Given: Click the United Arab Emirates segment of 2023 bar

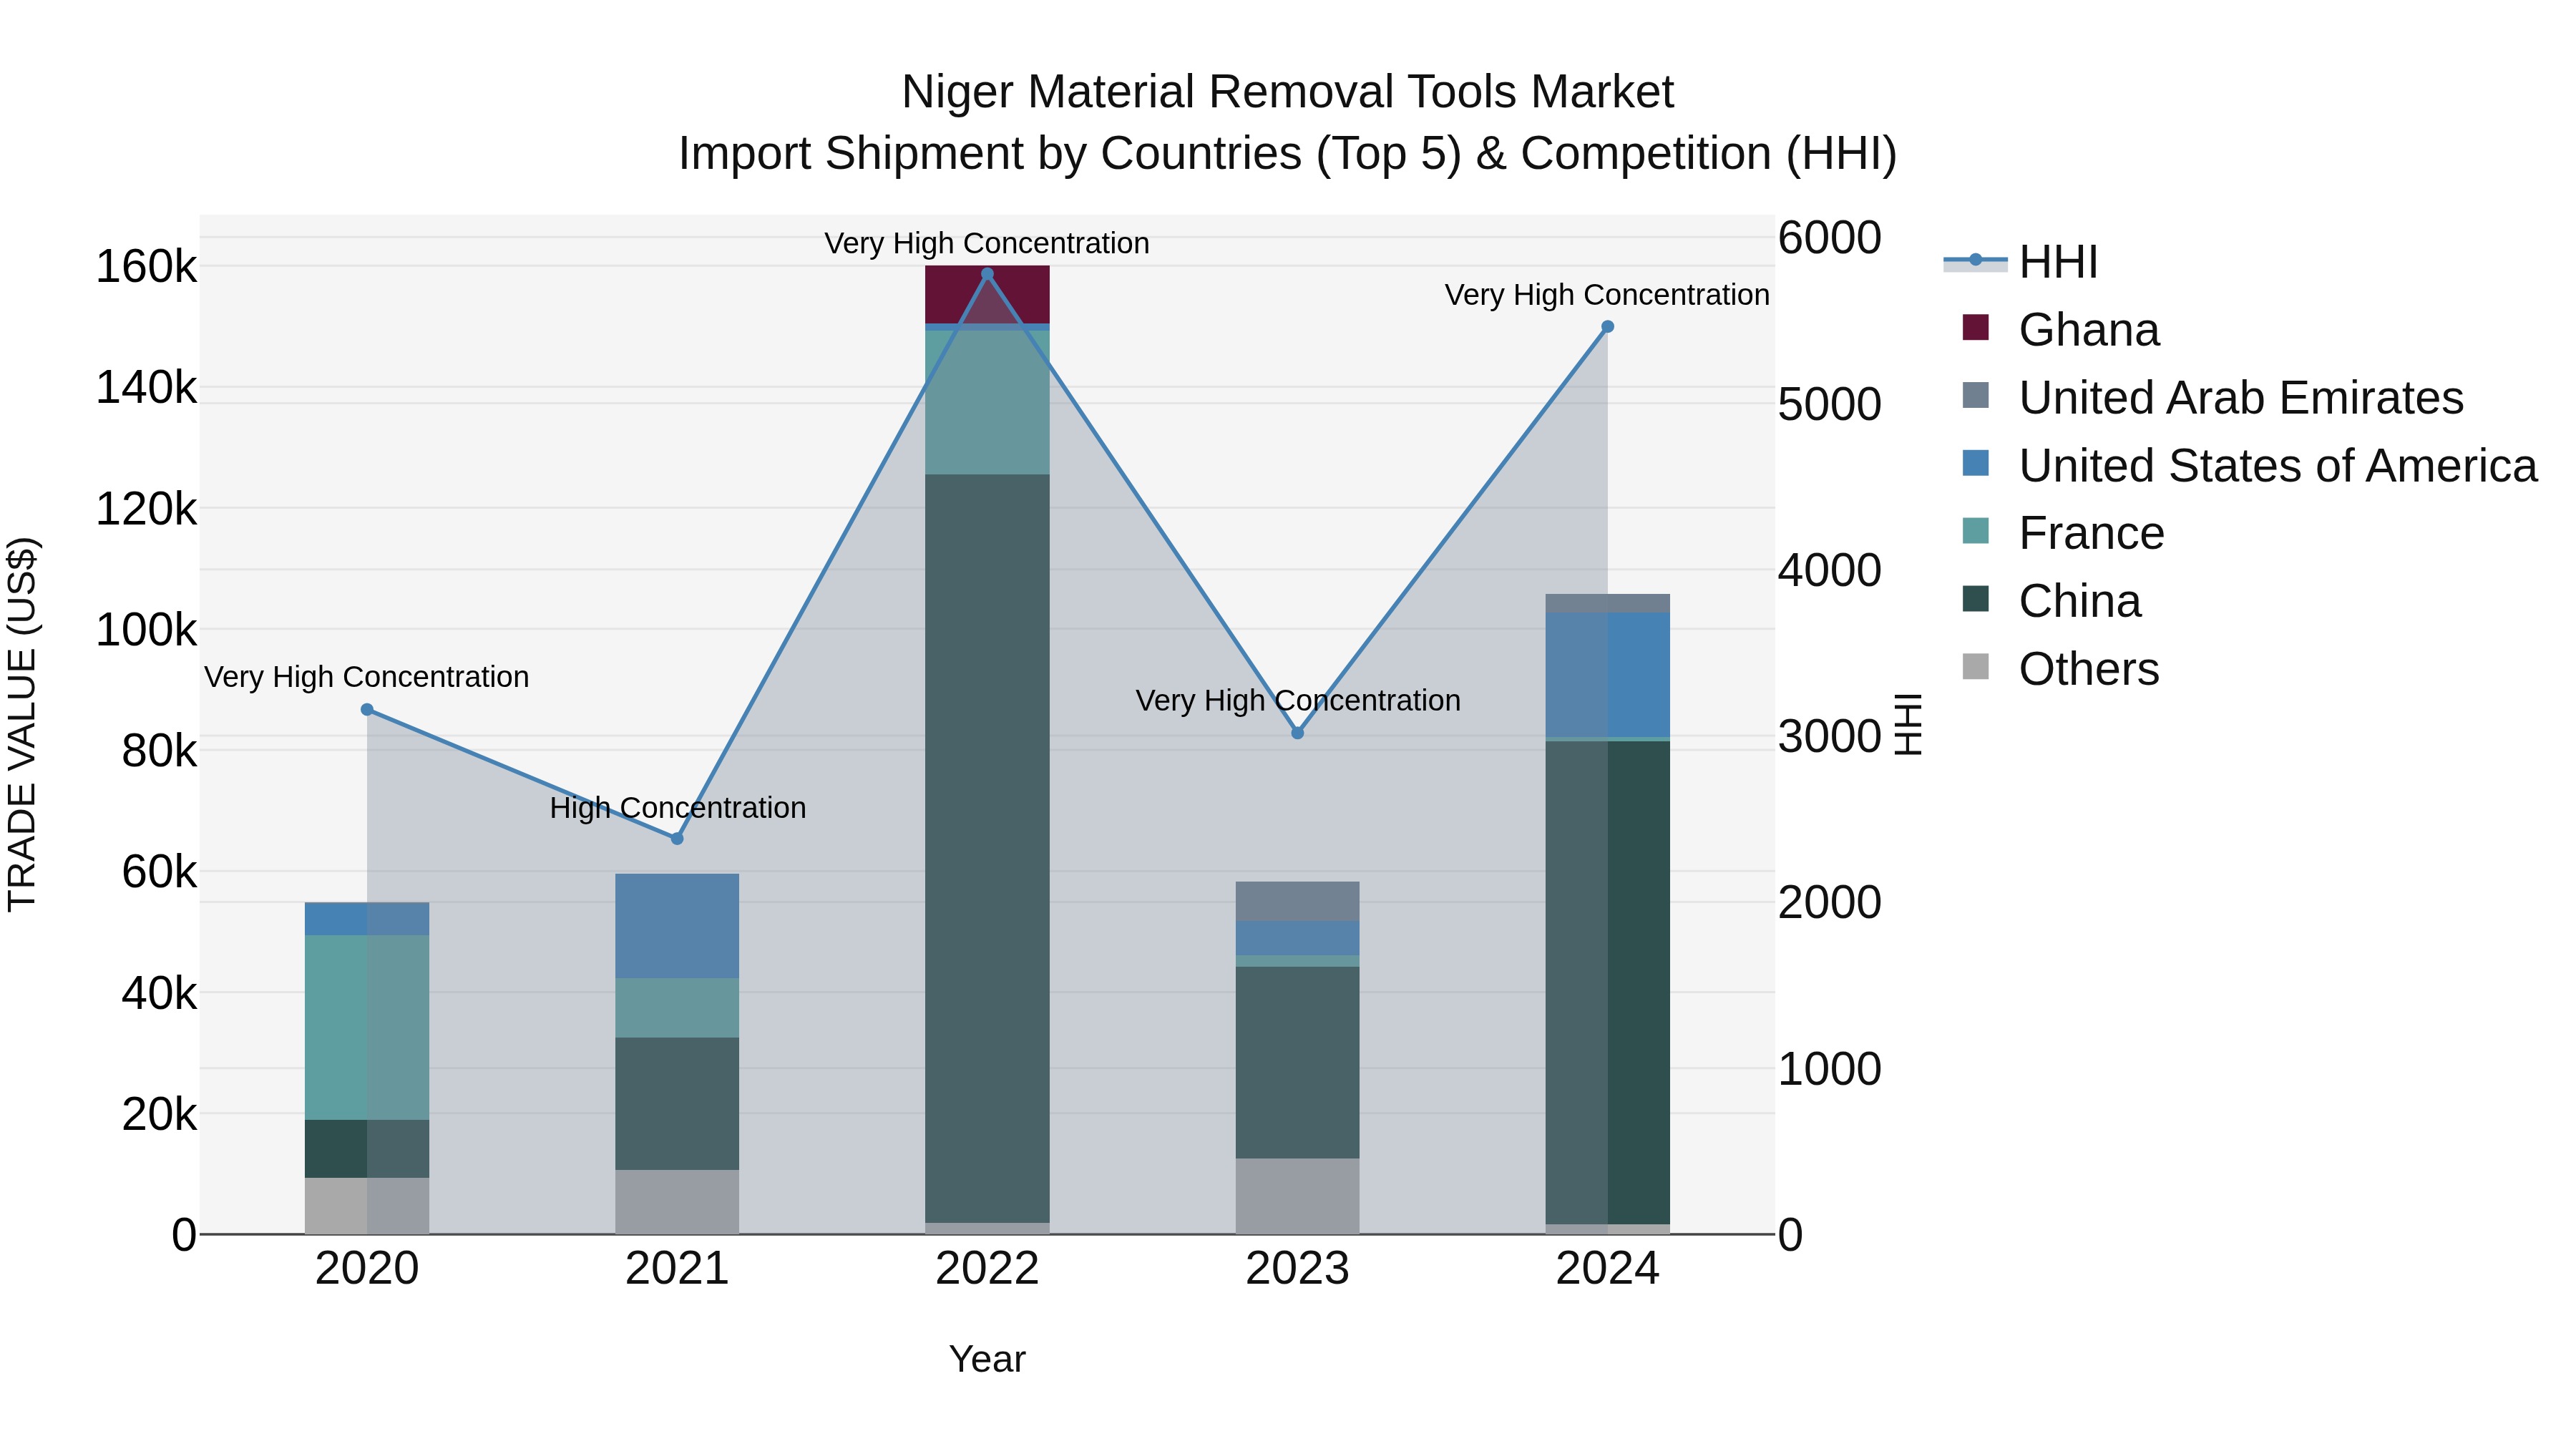Looking at the screenshot, I should [1298, 902].
